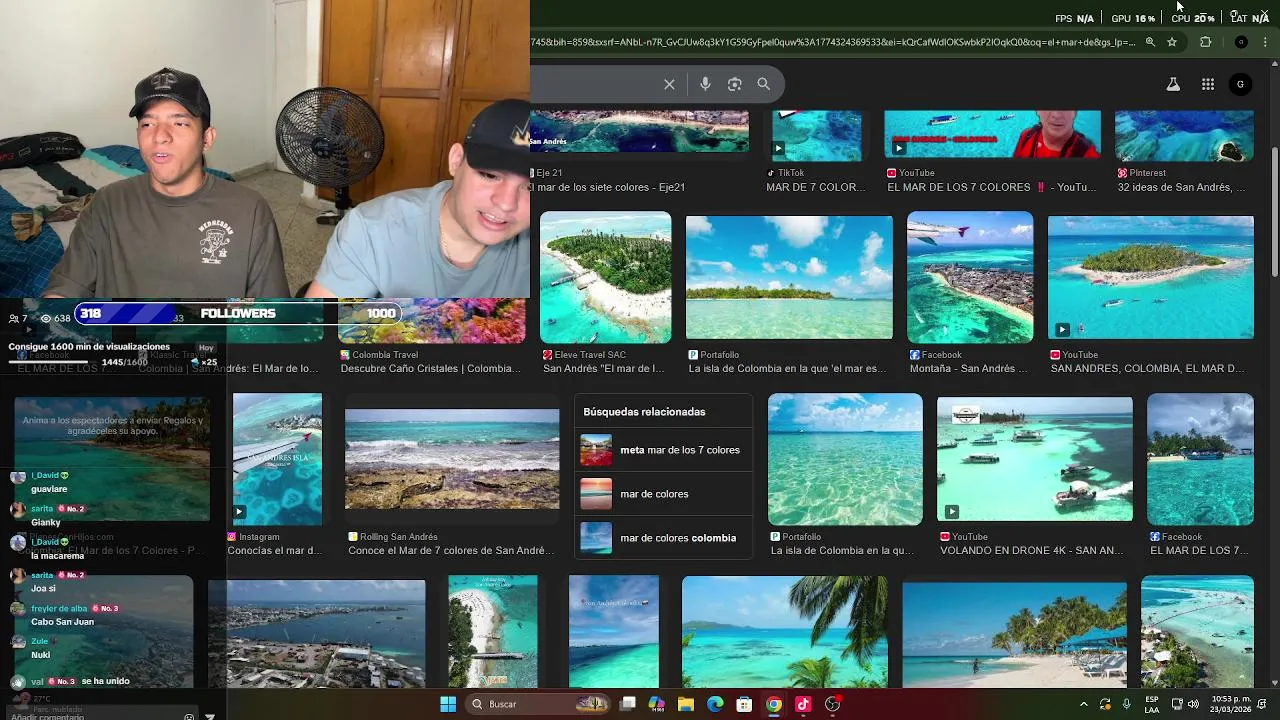Click the 'Joa si' chat message
This screenshot has height=720, width=1280.
point(43,588)
